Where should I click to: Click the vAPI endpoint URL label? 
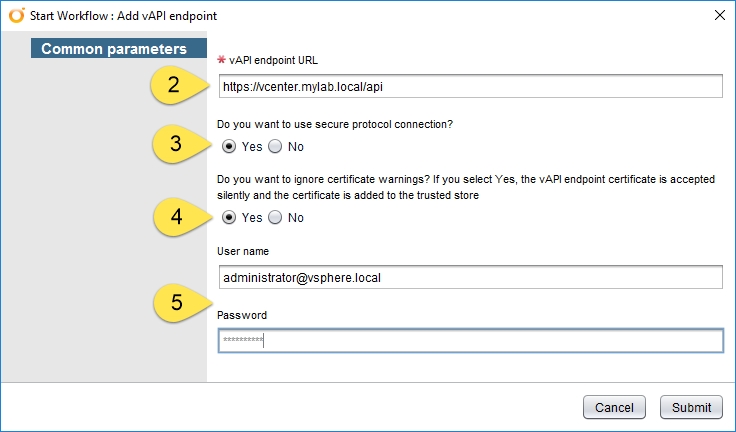(273, 60)
